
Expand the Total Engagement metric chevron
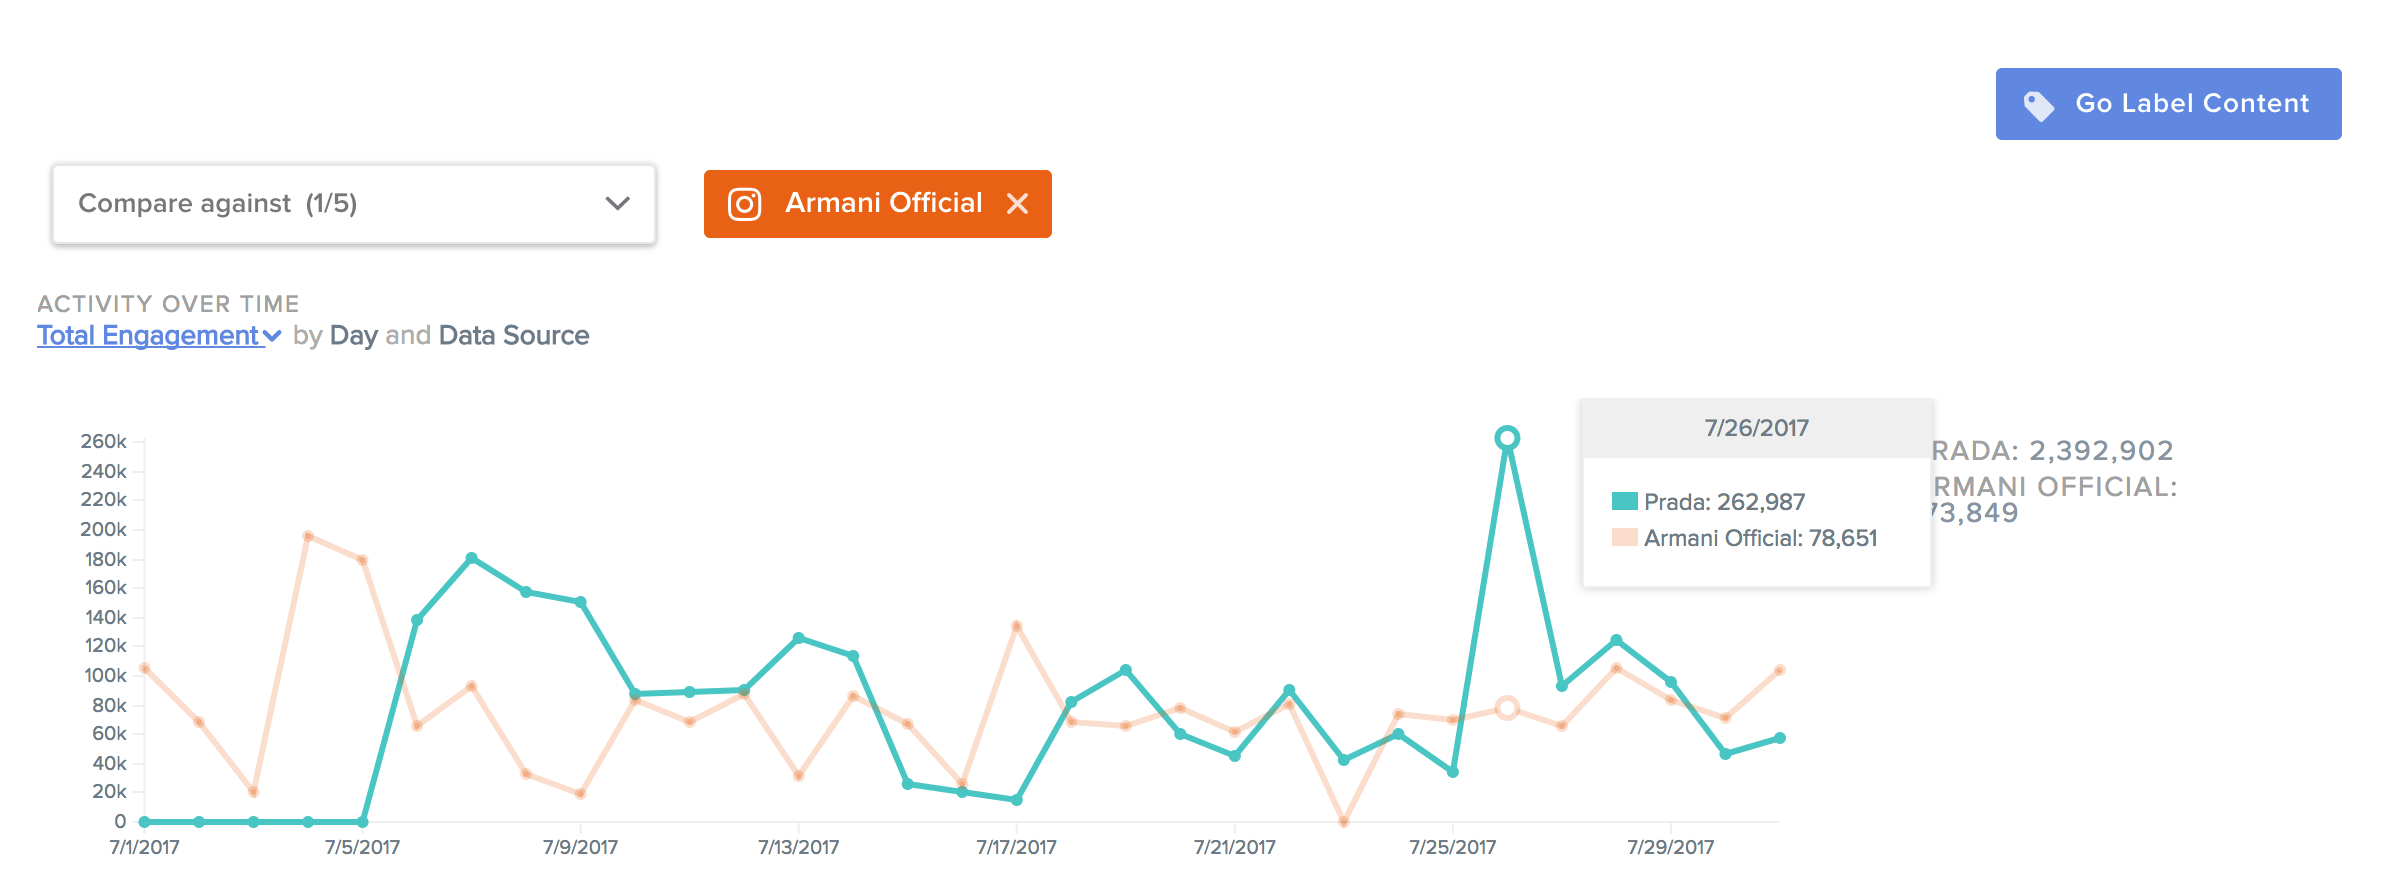pos(272,337)
